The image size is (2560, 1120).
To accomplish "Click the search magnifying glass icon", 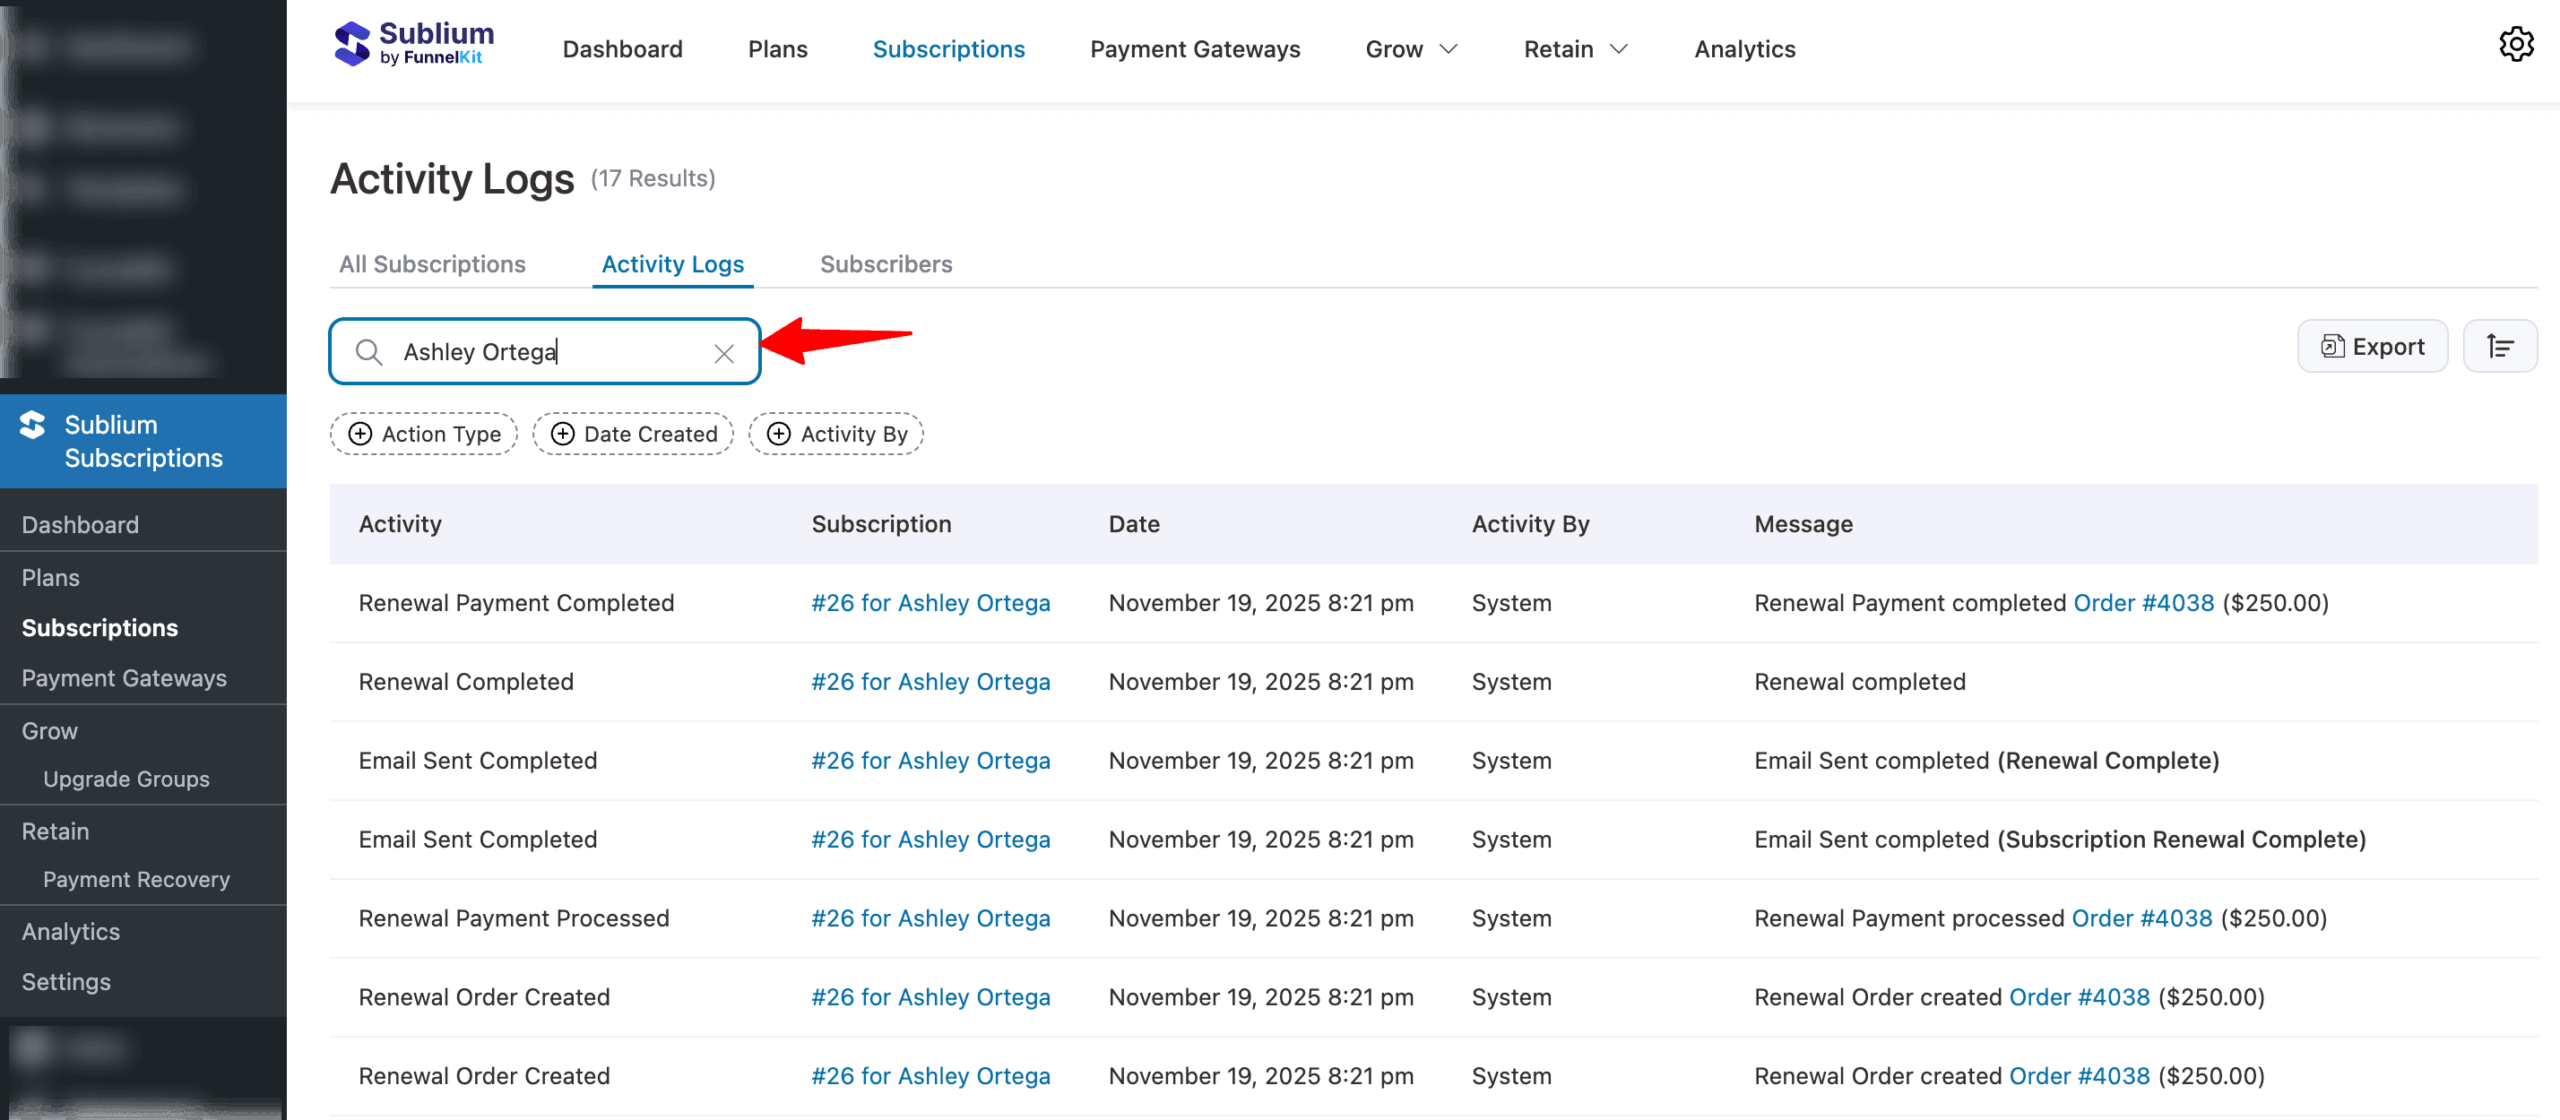I will pyautogui.click(x=368, y=352).
